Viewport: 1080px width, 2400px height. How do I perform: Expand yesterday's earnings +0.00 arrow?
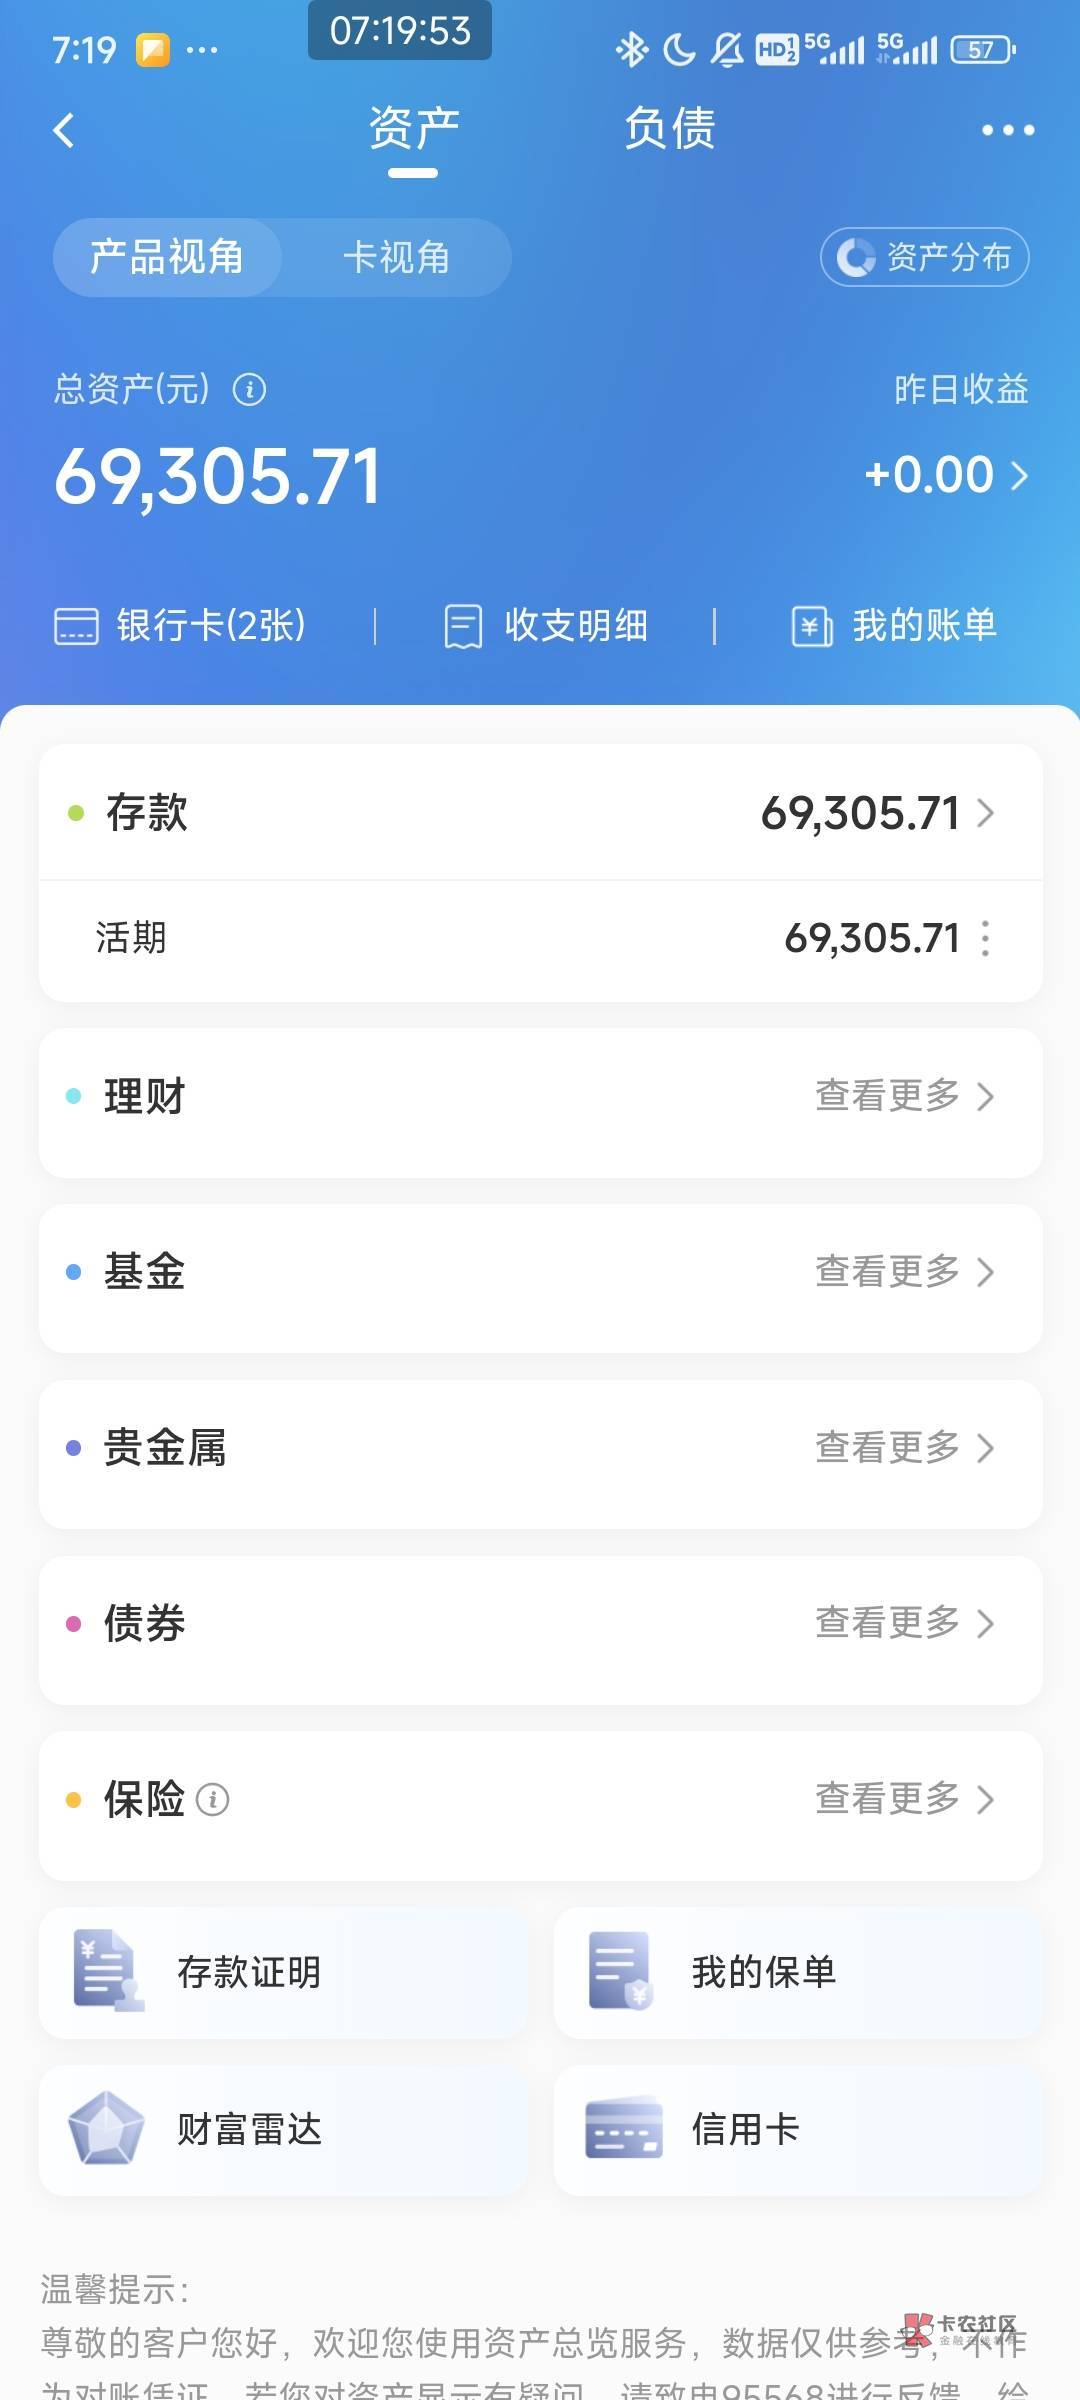pos(1018,475)
